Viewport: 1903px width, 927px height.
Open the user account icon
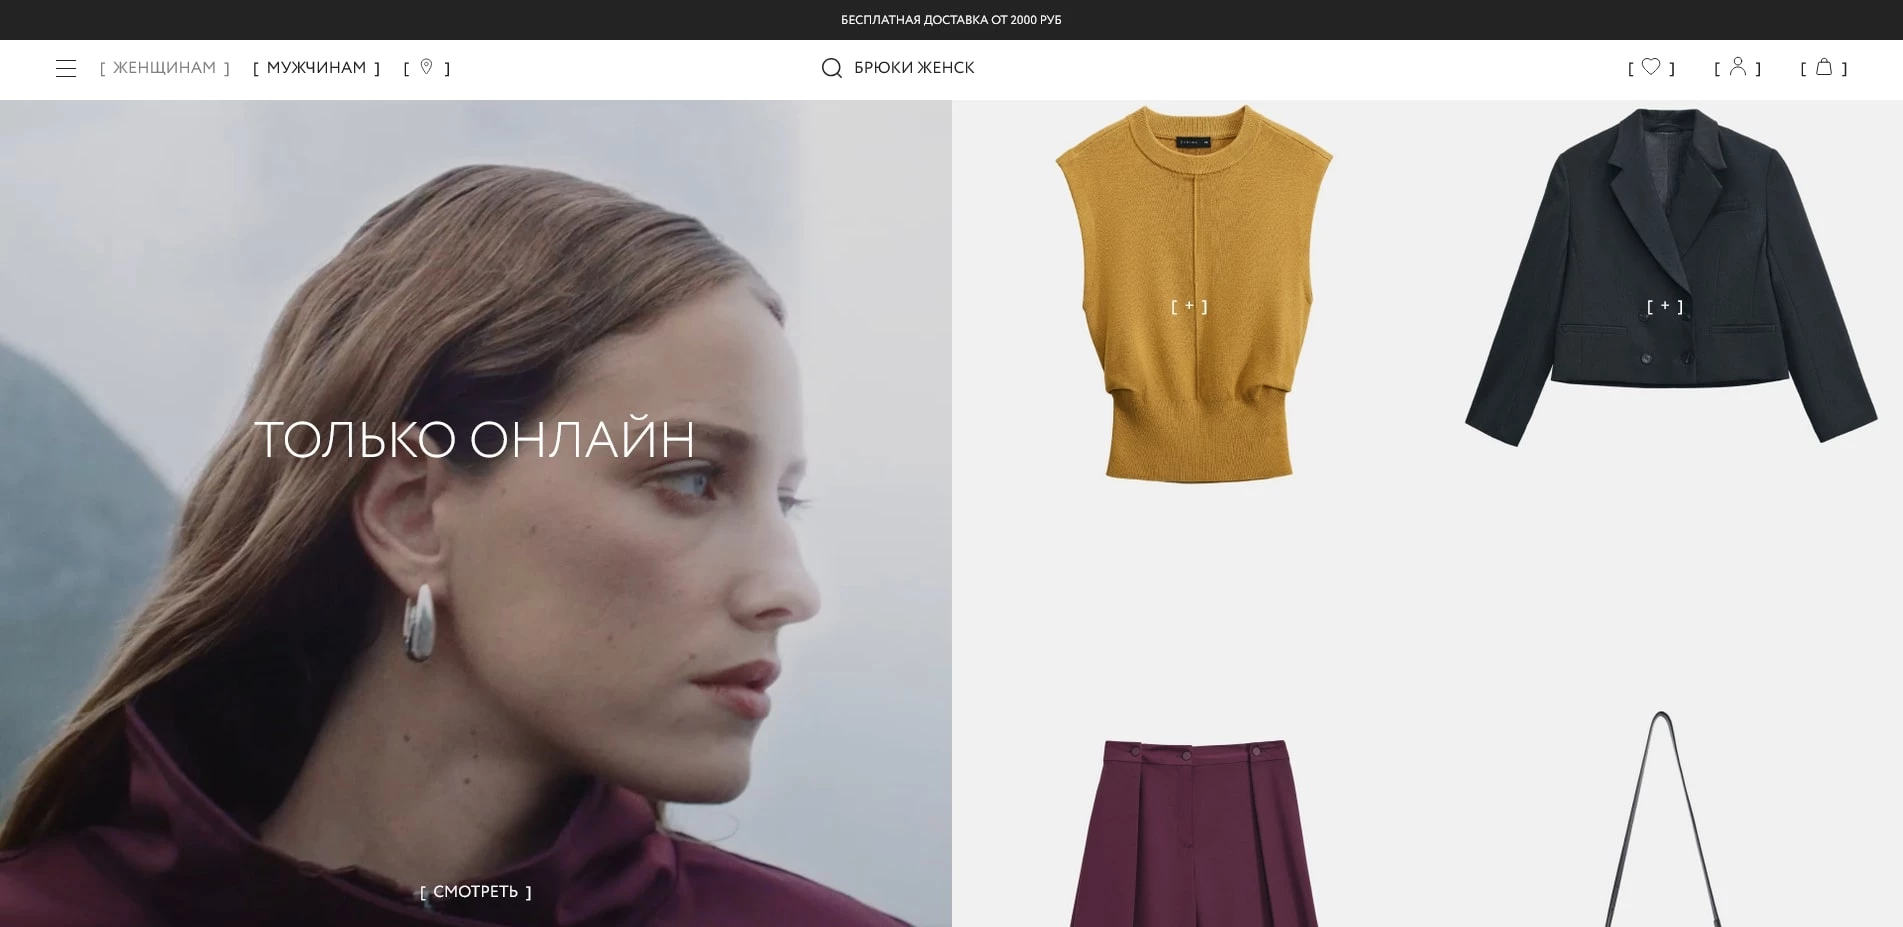click(1738, 67)
